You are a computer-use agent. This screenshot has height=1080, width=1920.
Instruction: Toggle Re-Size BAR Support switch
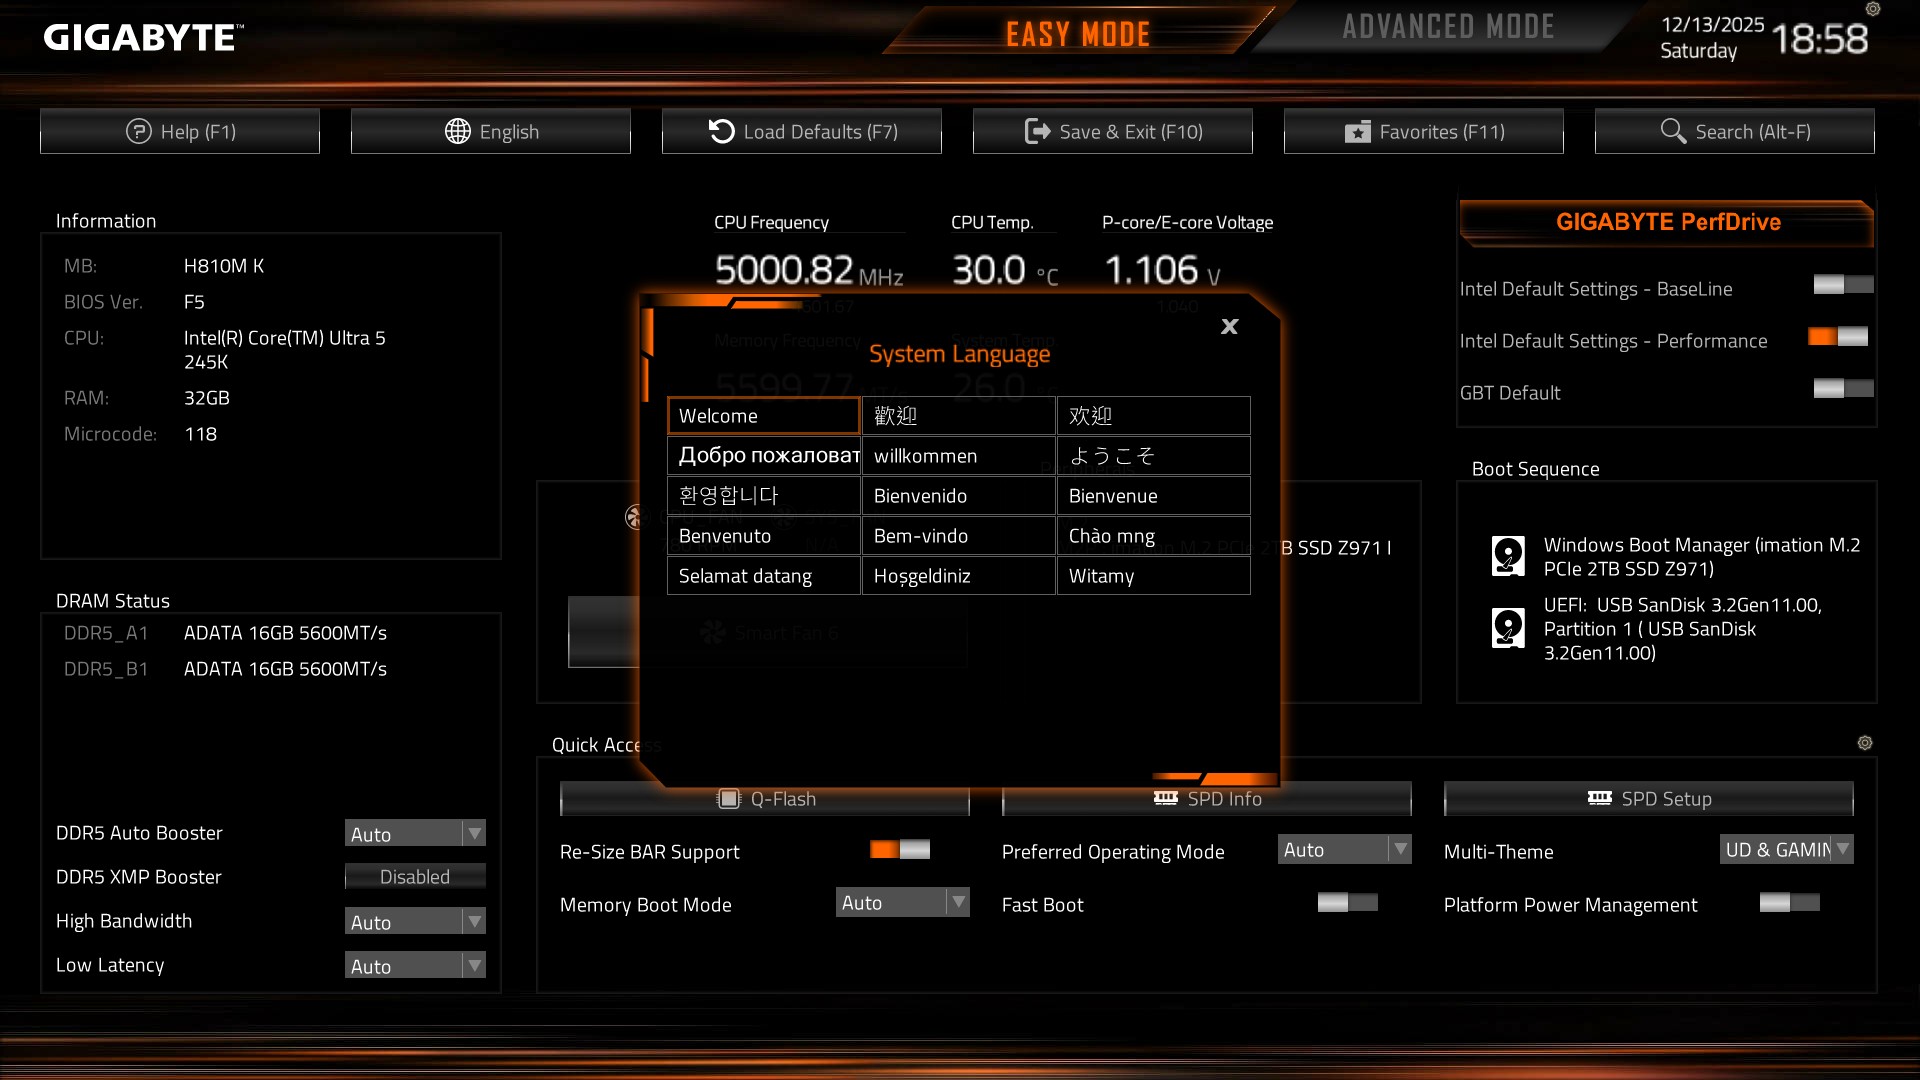pyautogui.click(x=899, y=850)
